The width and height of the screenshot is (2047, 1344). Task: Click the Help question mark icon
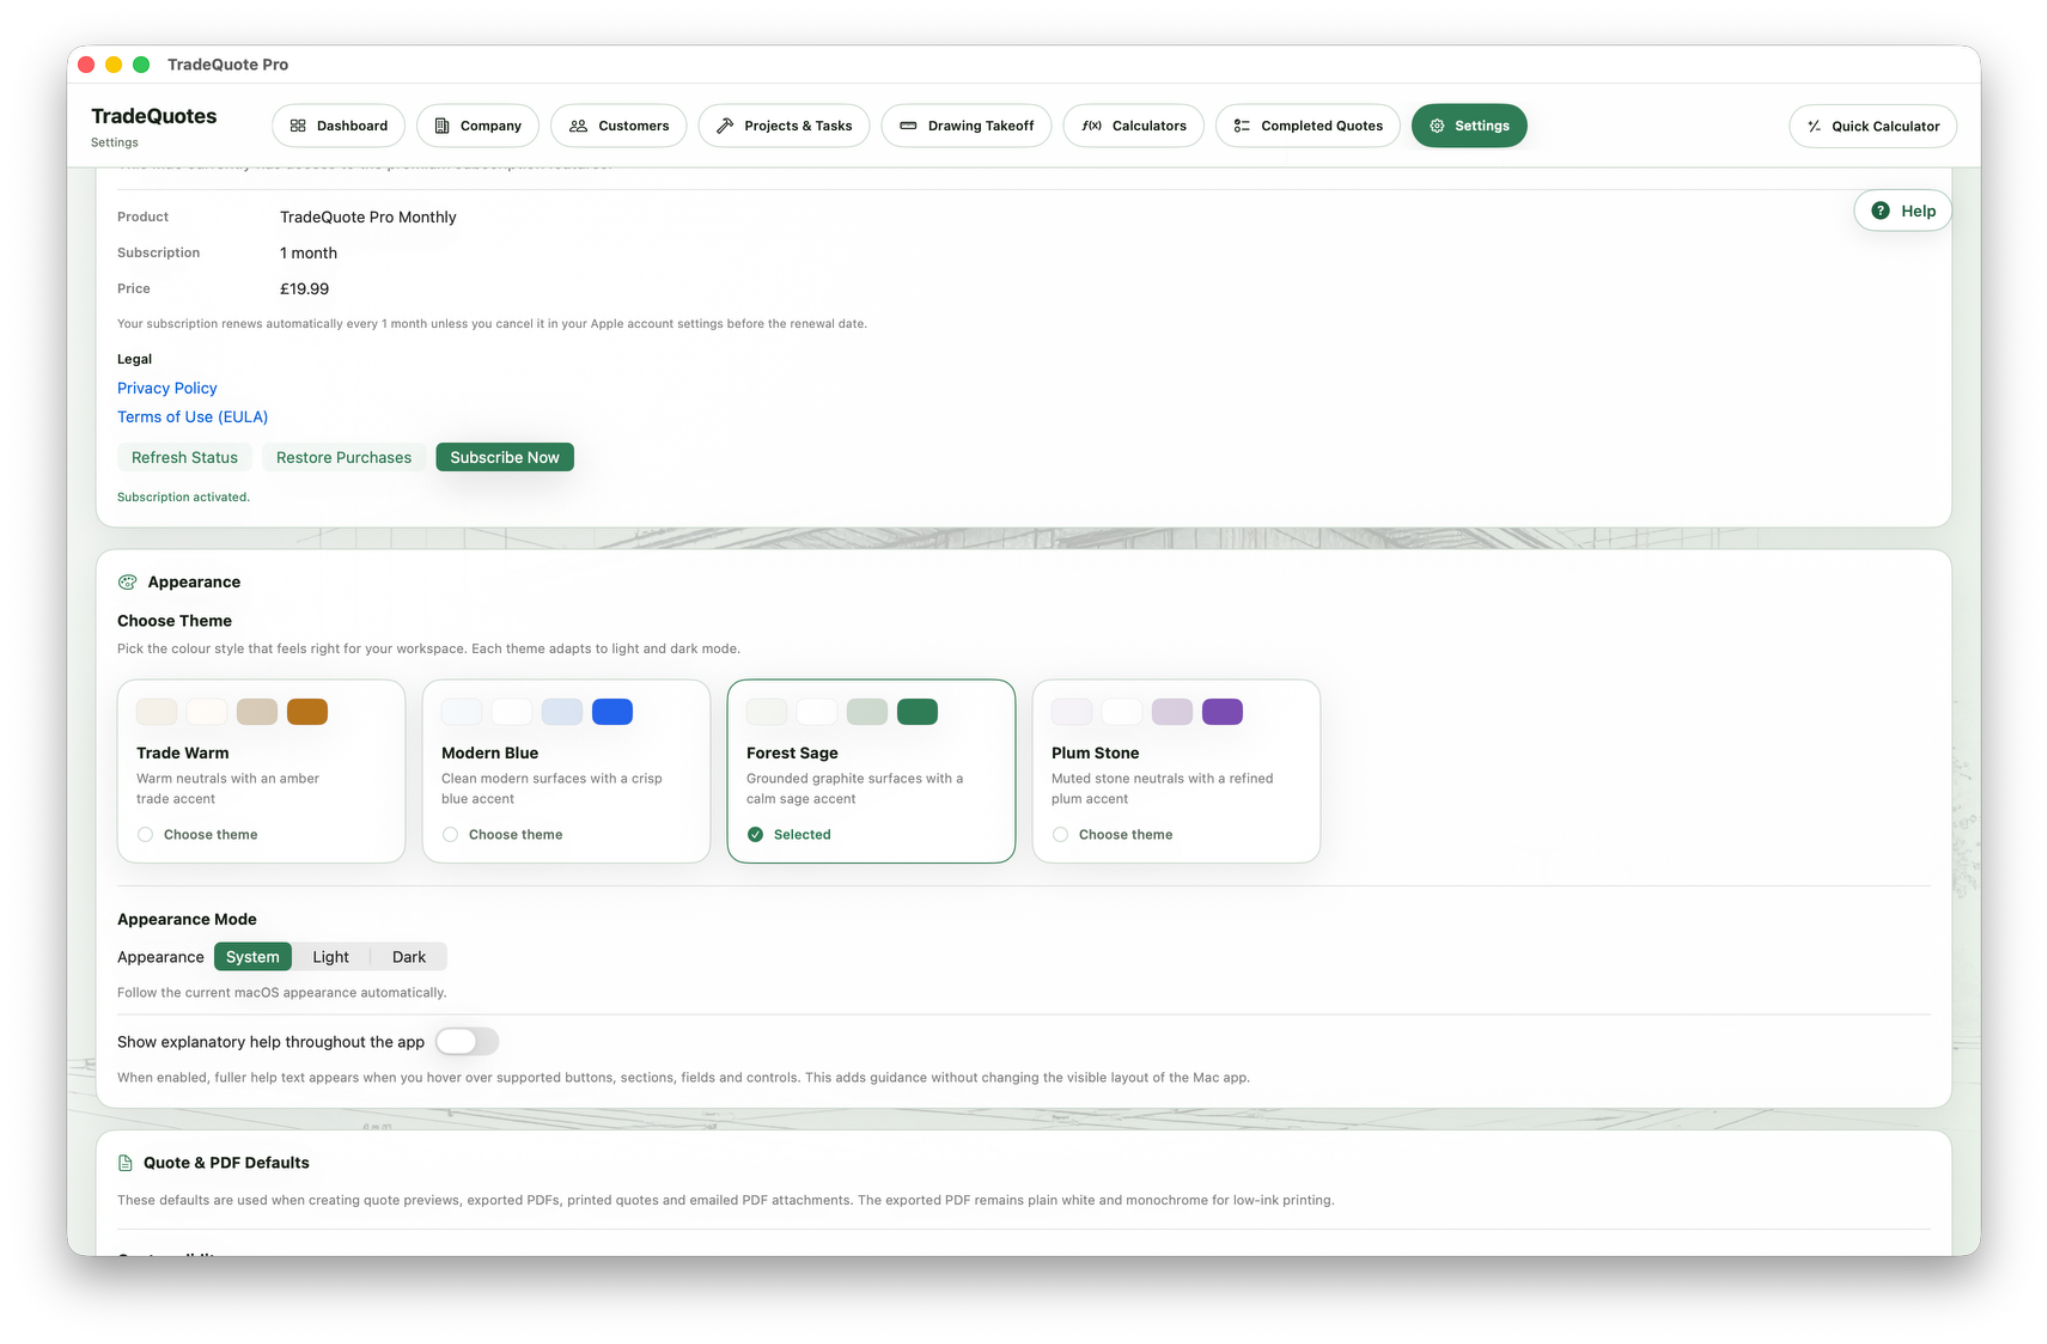pos(1880,211)
